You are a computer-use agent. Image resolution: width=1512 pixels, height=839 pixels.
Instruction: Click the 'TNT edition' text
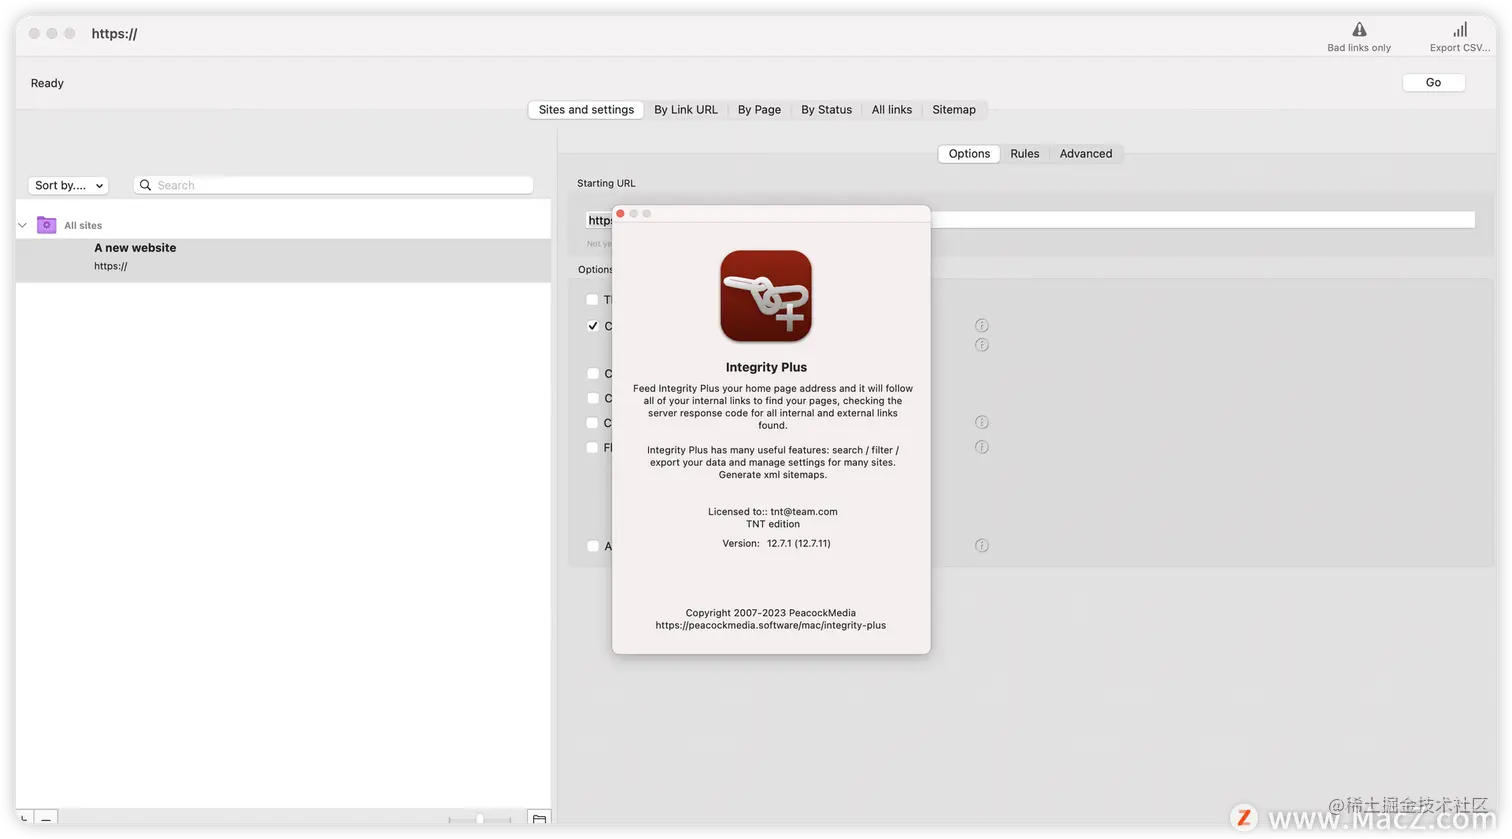773,524
